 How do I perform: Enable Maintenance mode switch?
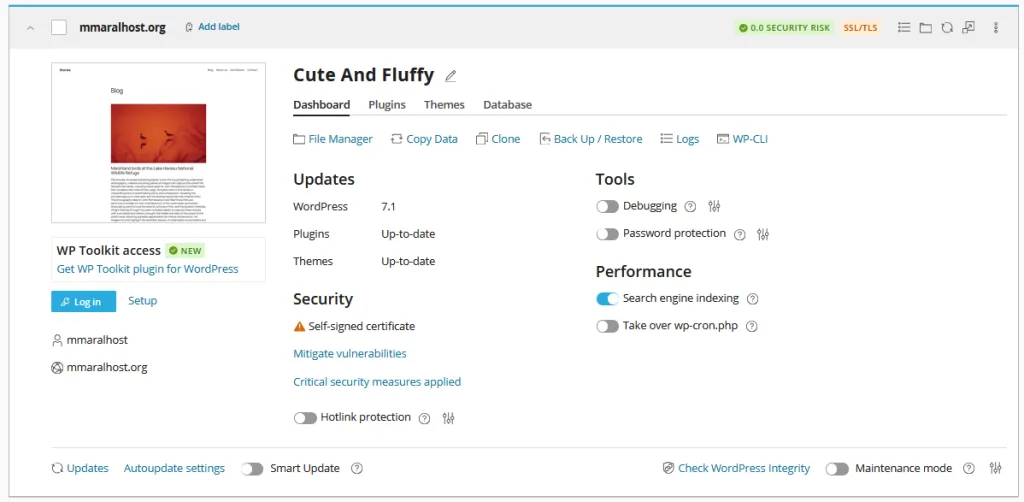pos(837,469)
